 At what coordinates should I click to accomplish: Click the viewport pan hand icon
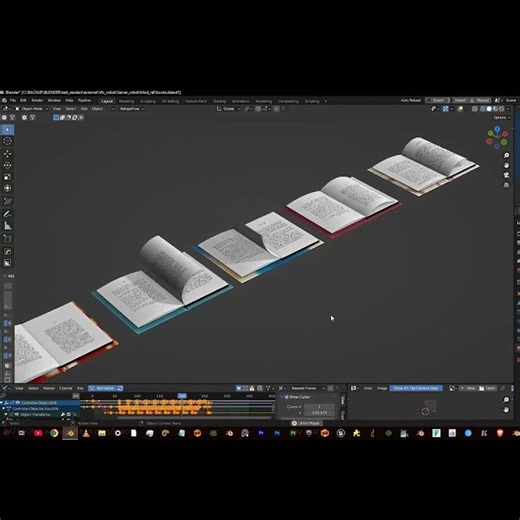click(x=506, y=166)
